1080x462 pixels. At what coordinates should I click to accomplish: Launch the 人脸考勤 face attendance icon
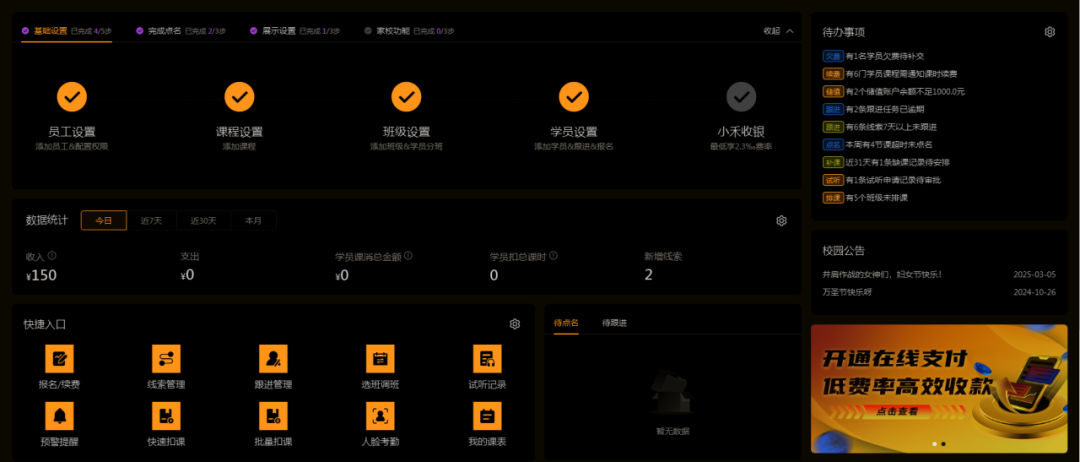point(380,415)
